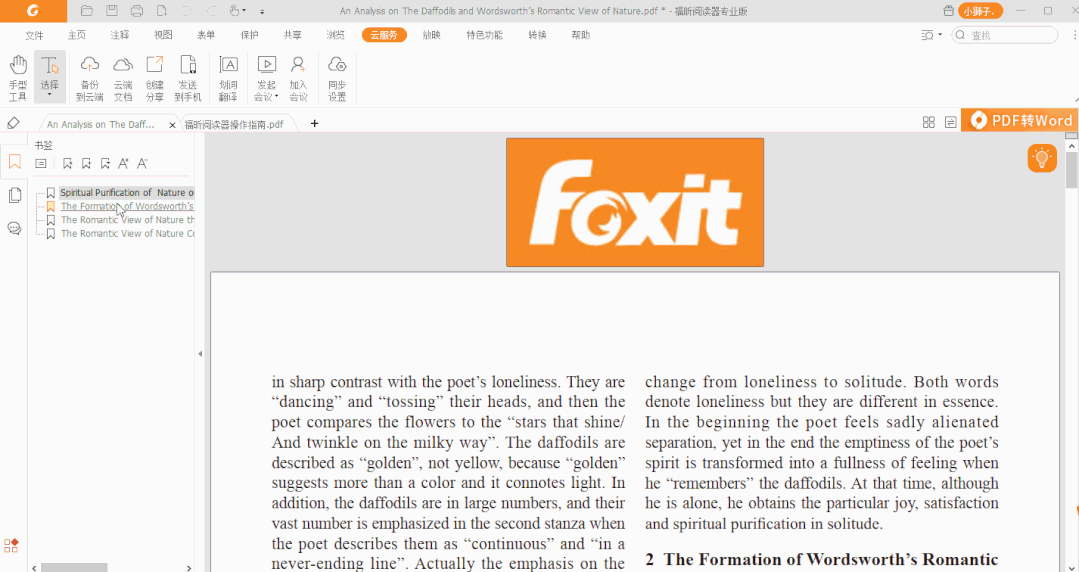Switch to 福昕阅读器操作指南.pdf document tab
1079x572 pixels.
(234, 124)
